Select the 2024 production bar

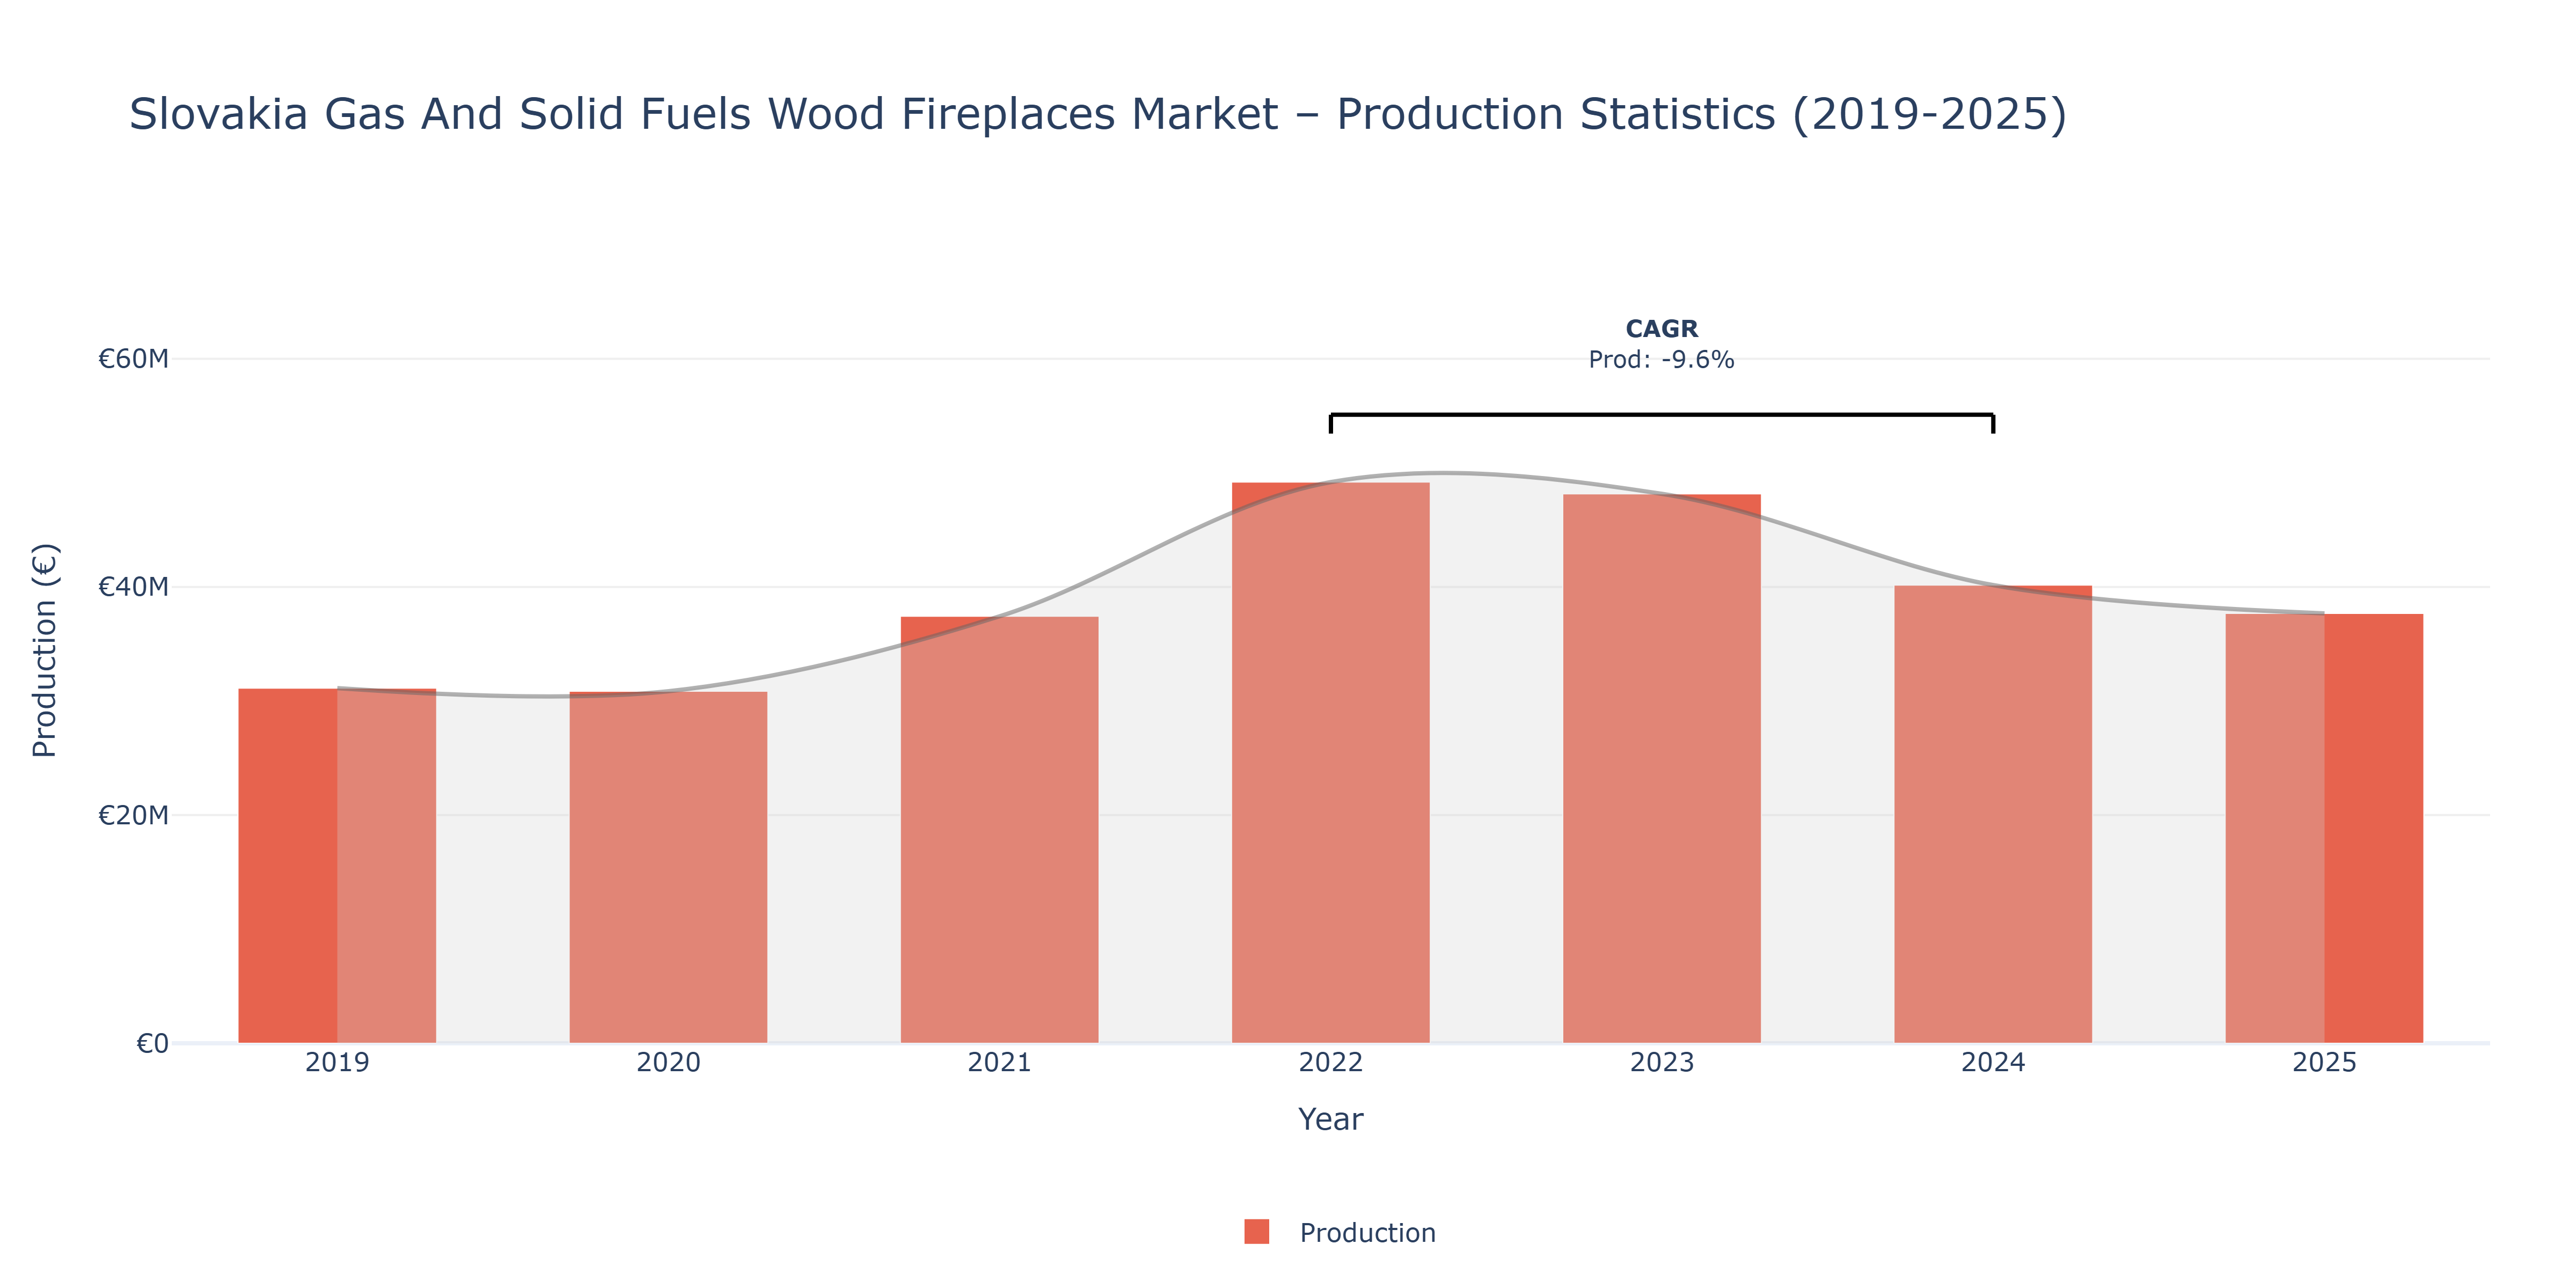click(x=1992, y=814)
